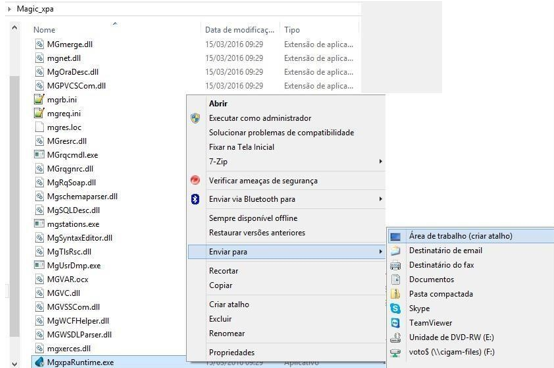Click the zipped folder icon for Pasta compactada
The image size is (554, 368).
click(x=395, y=294)
